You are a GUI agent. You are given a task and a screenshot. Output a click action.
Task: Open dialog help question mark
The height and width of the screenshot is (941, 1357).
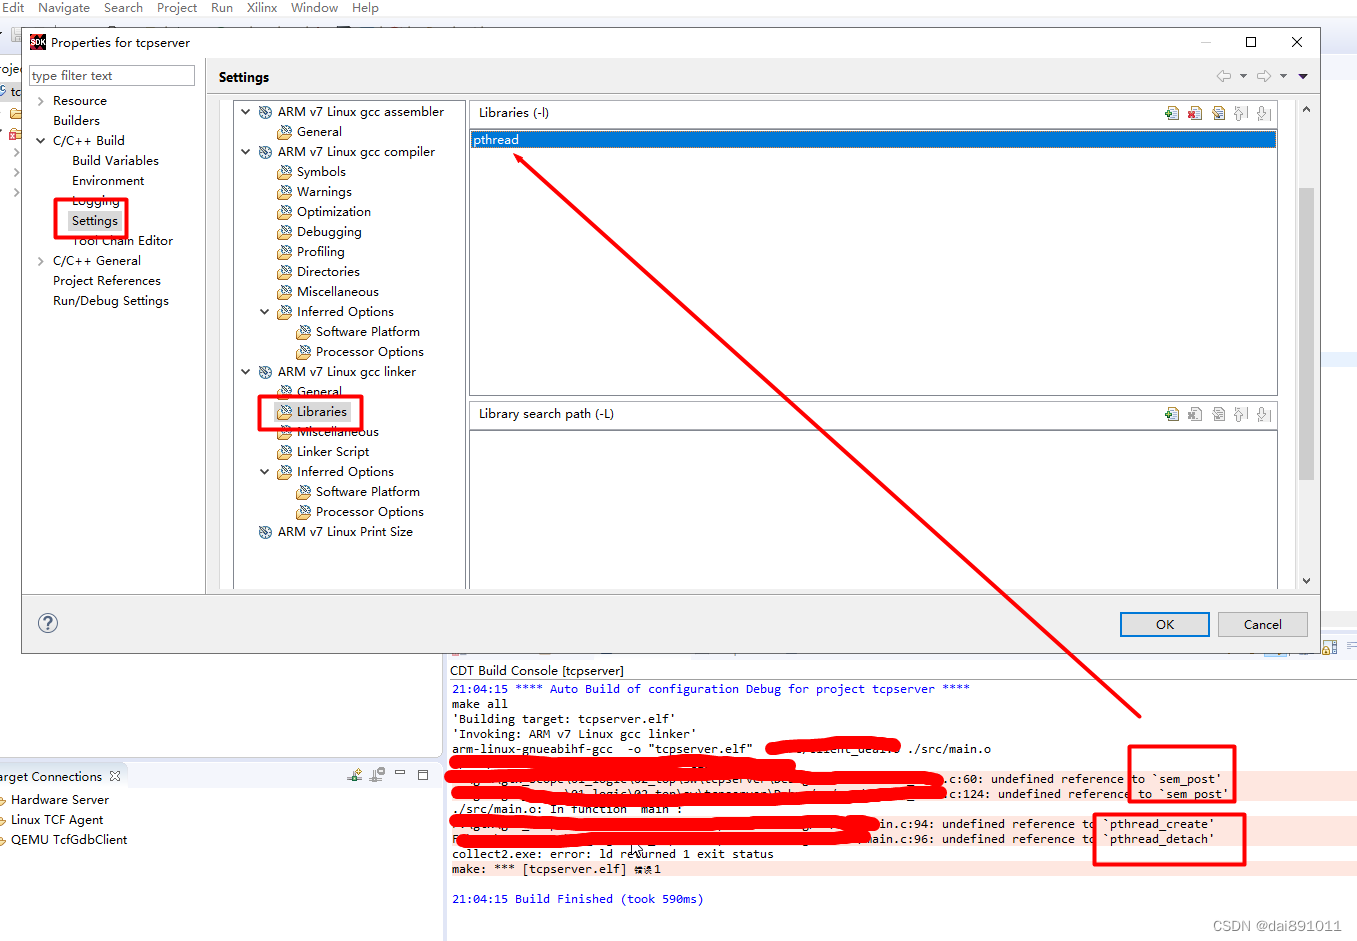pos(48,623)
